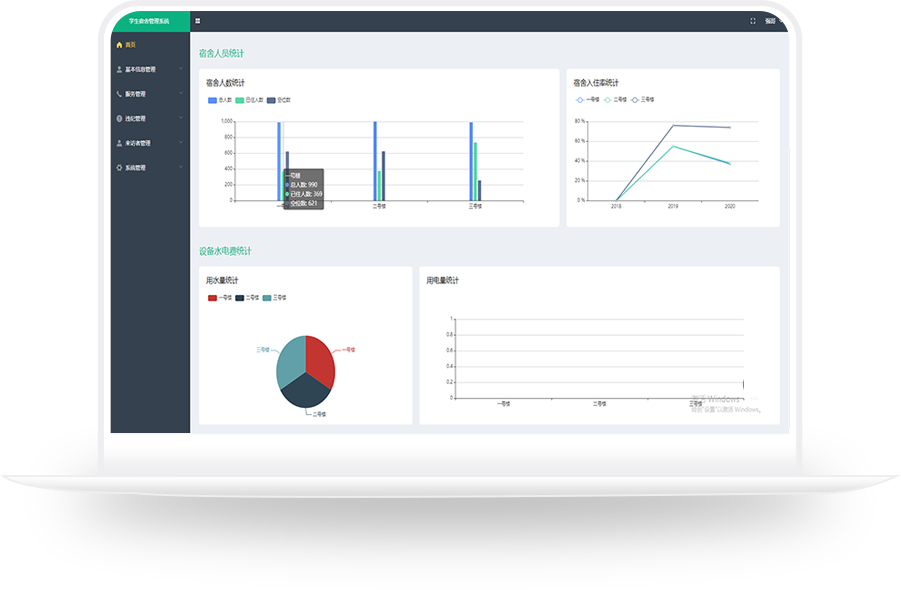Image resolution: width=901 pixels, height=590 pixels.
Task: Toggle the sidebar collapse grid icon
Action: coord(198,21)
